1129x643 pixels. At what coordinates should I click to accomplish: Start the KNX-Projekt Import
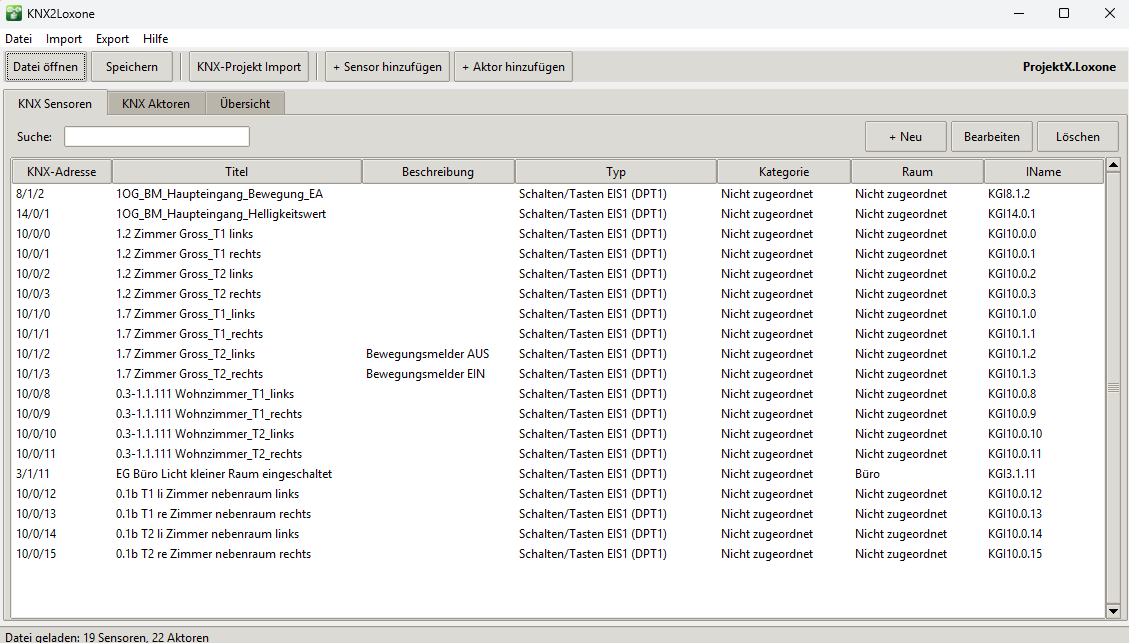pos(249,67)
